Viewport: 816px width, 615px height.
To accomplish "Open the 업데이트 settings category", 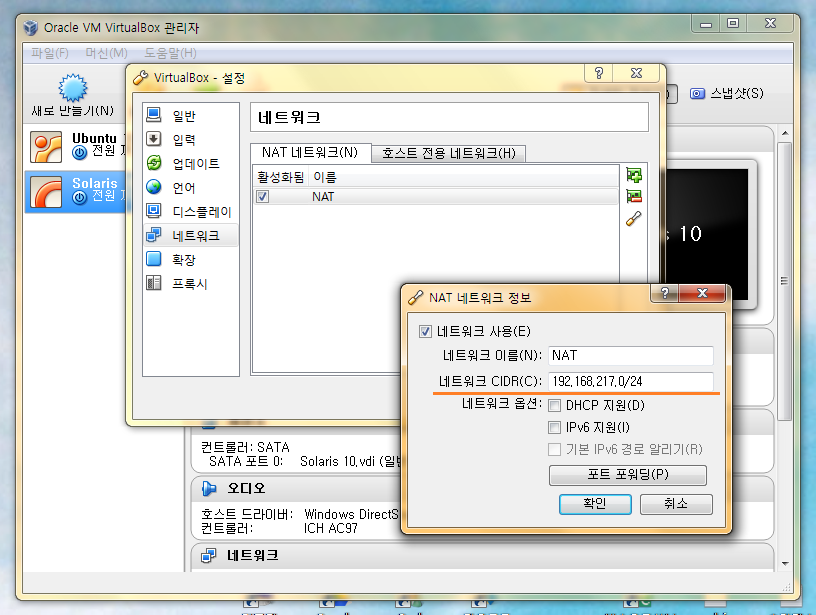I will [x=190, y=163].
